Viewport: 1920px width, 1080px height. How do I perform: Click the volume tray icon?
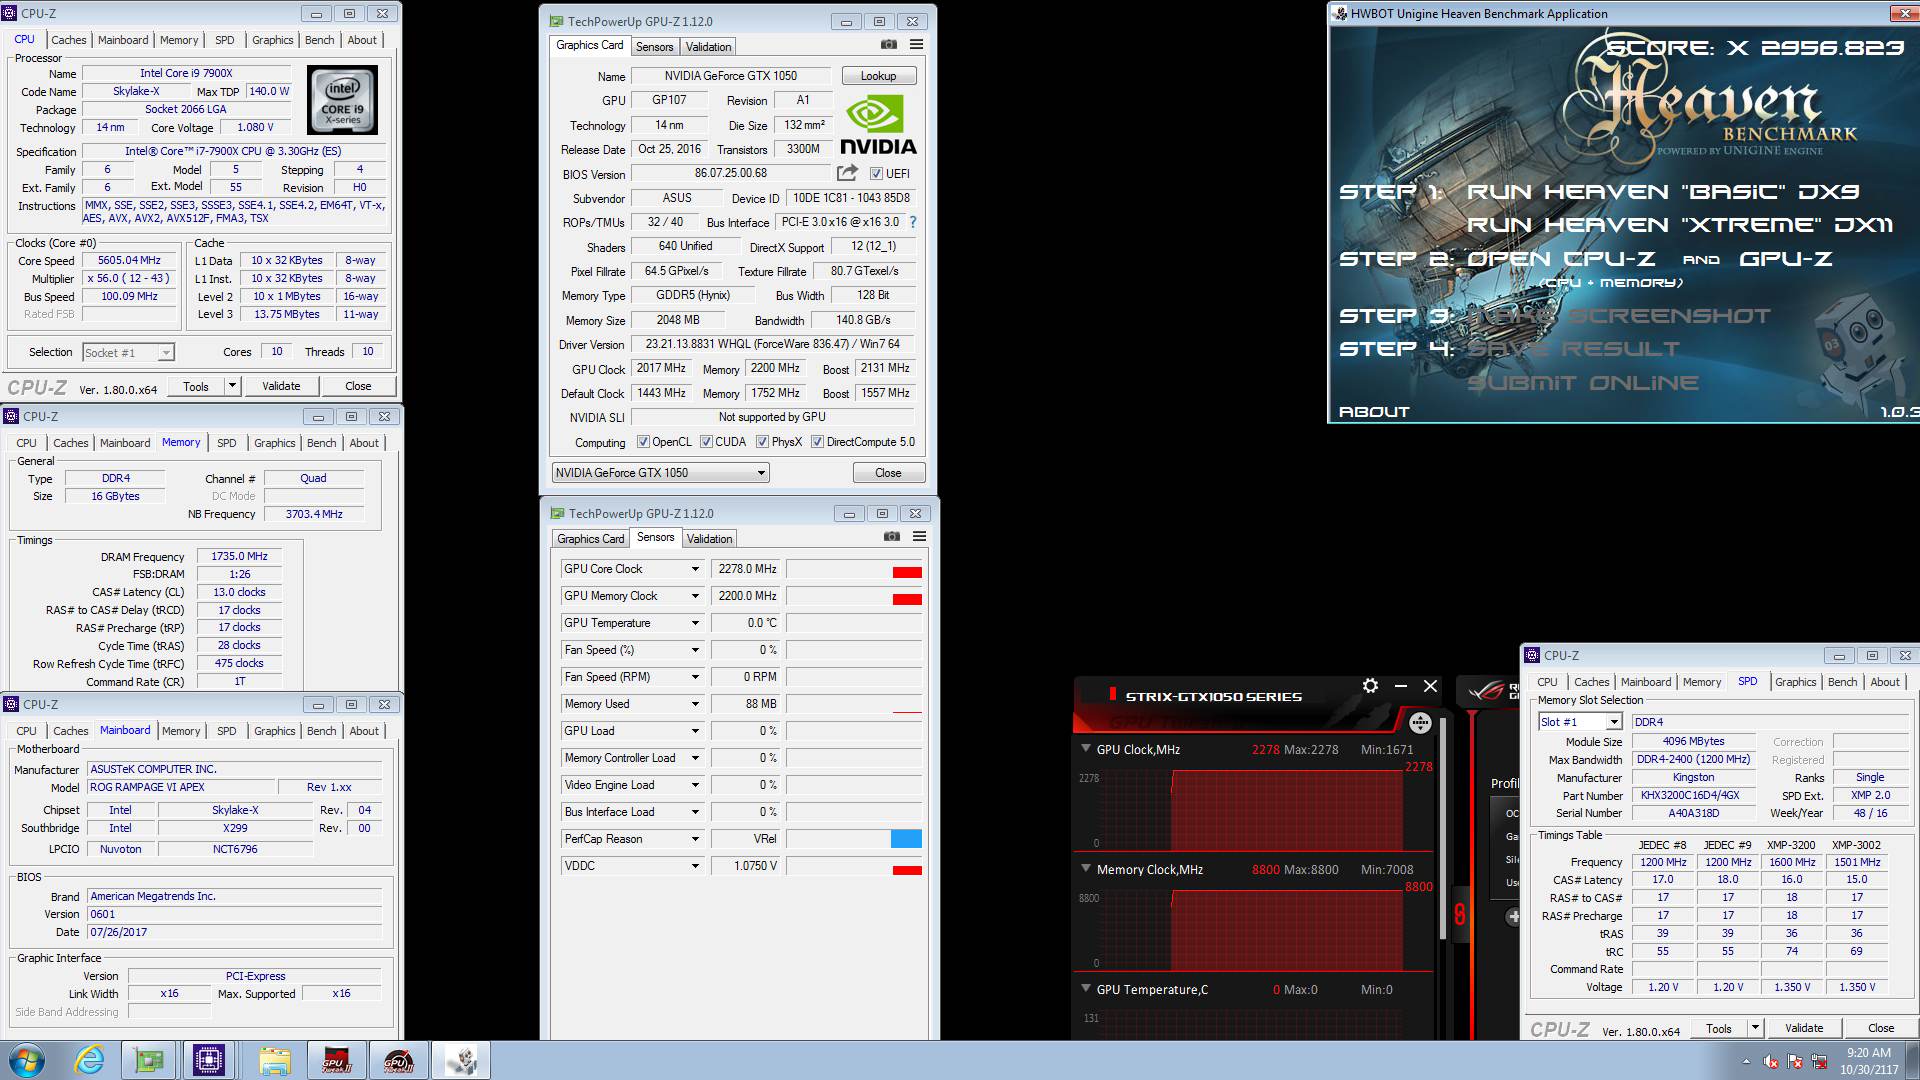point(1771,1061)
